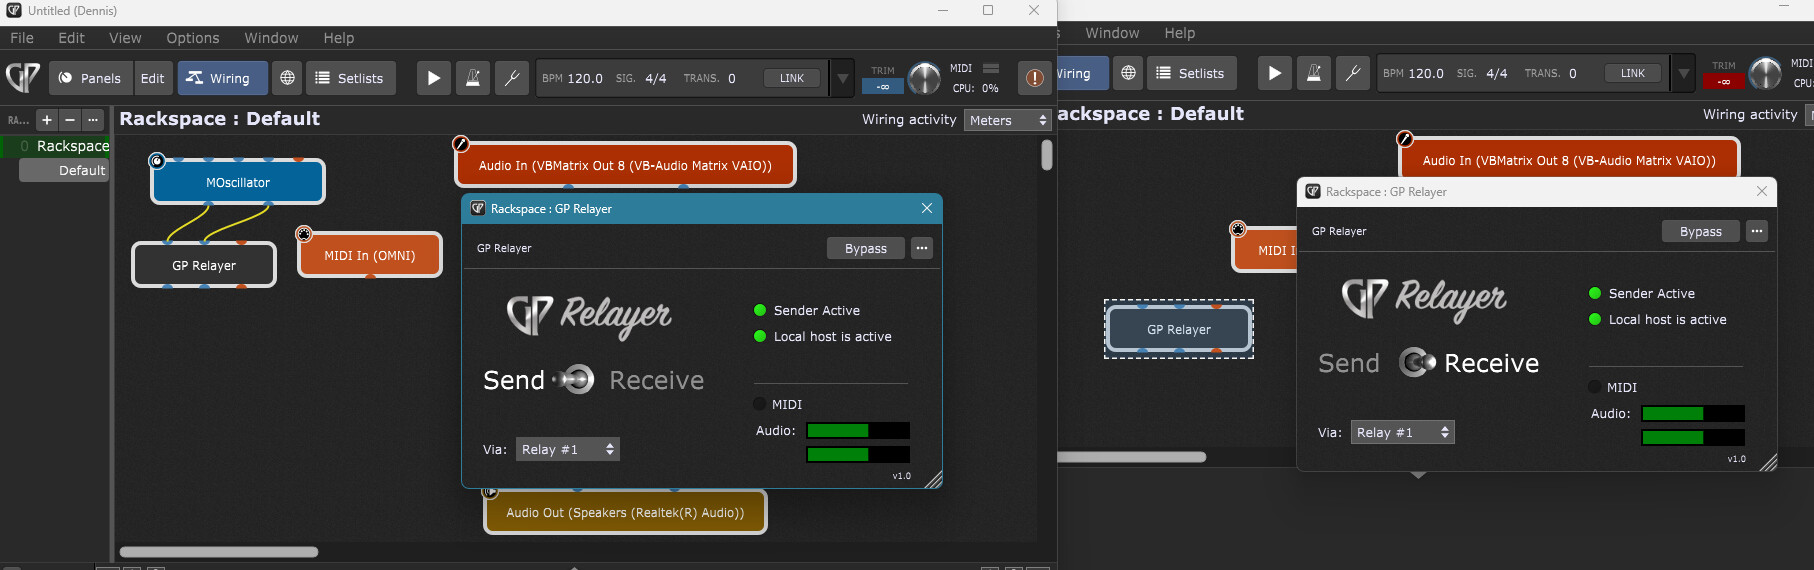Open the Options menu
1814x570 pixels.
192,38
